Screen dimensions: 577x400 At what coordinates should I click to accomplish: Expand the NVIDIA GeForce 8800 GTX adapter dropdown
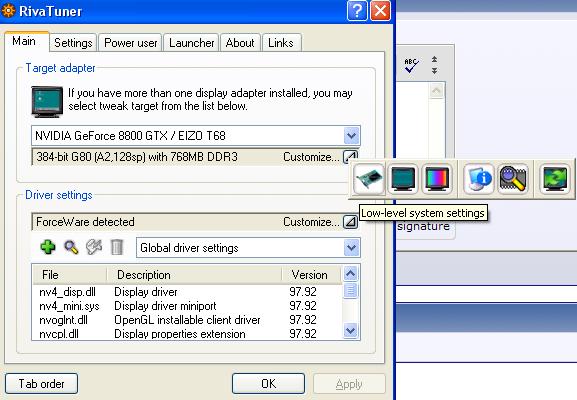351,136
